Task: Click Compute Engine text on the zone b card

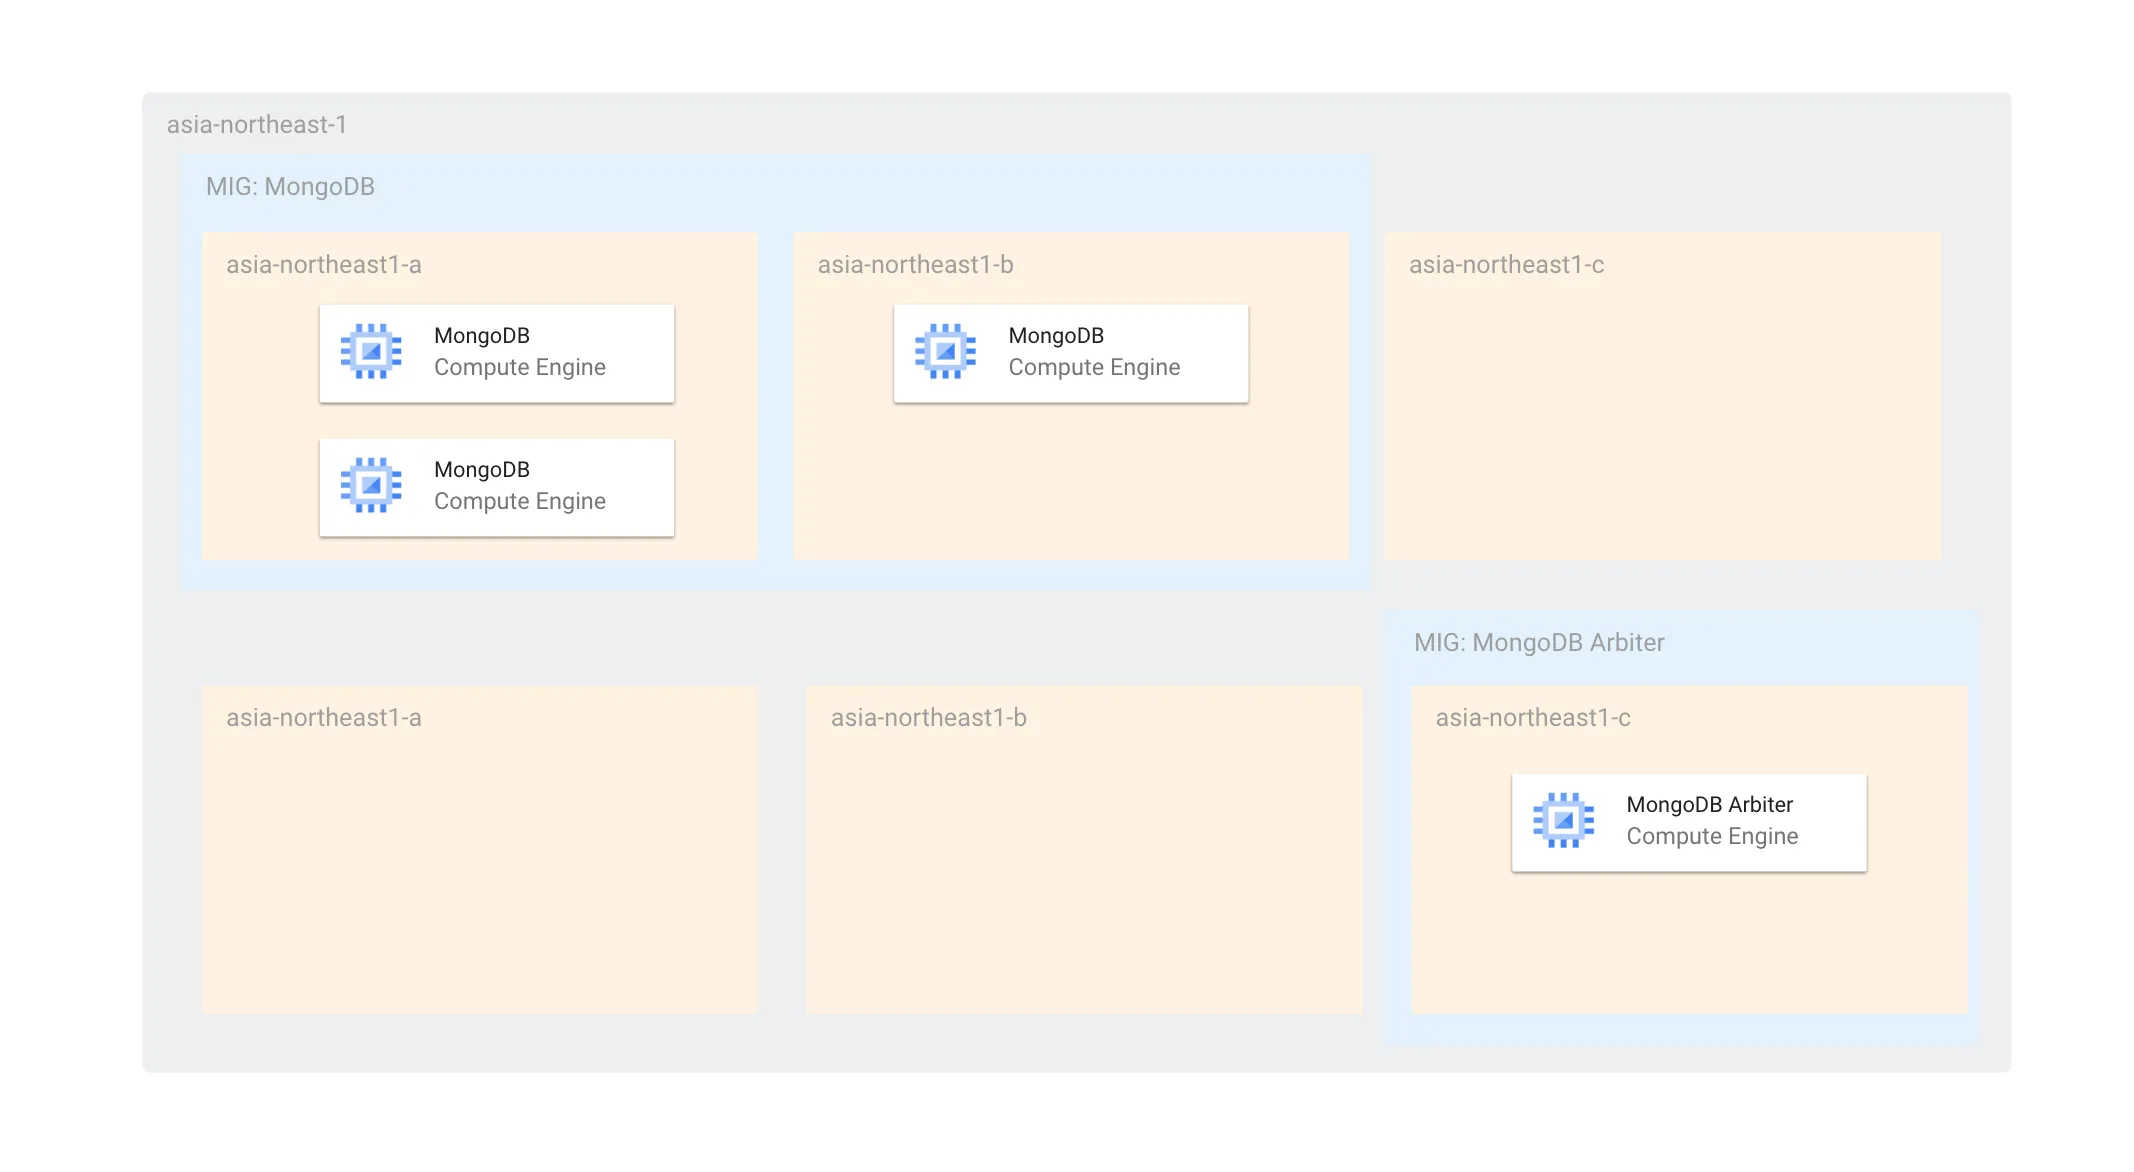Action: (x=1093, y=368)
